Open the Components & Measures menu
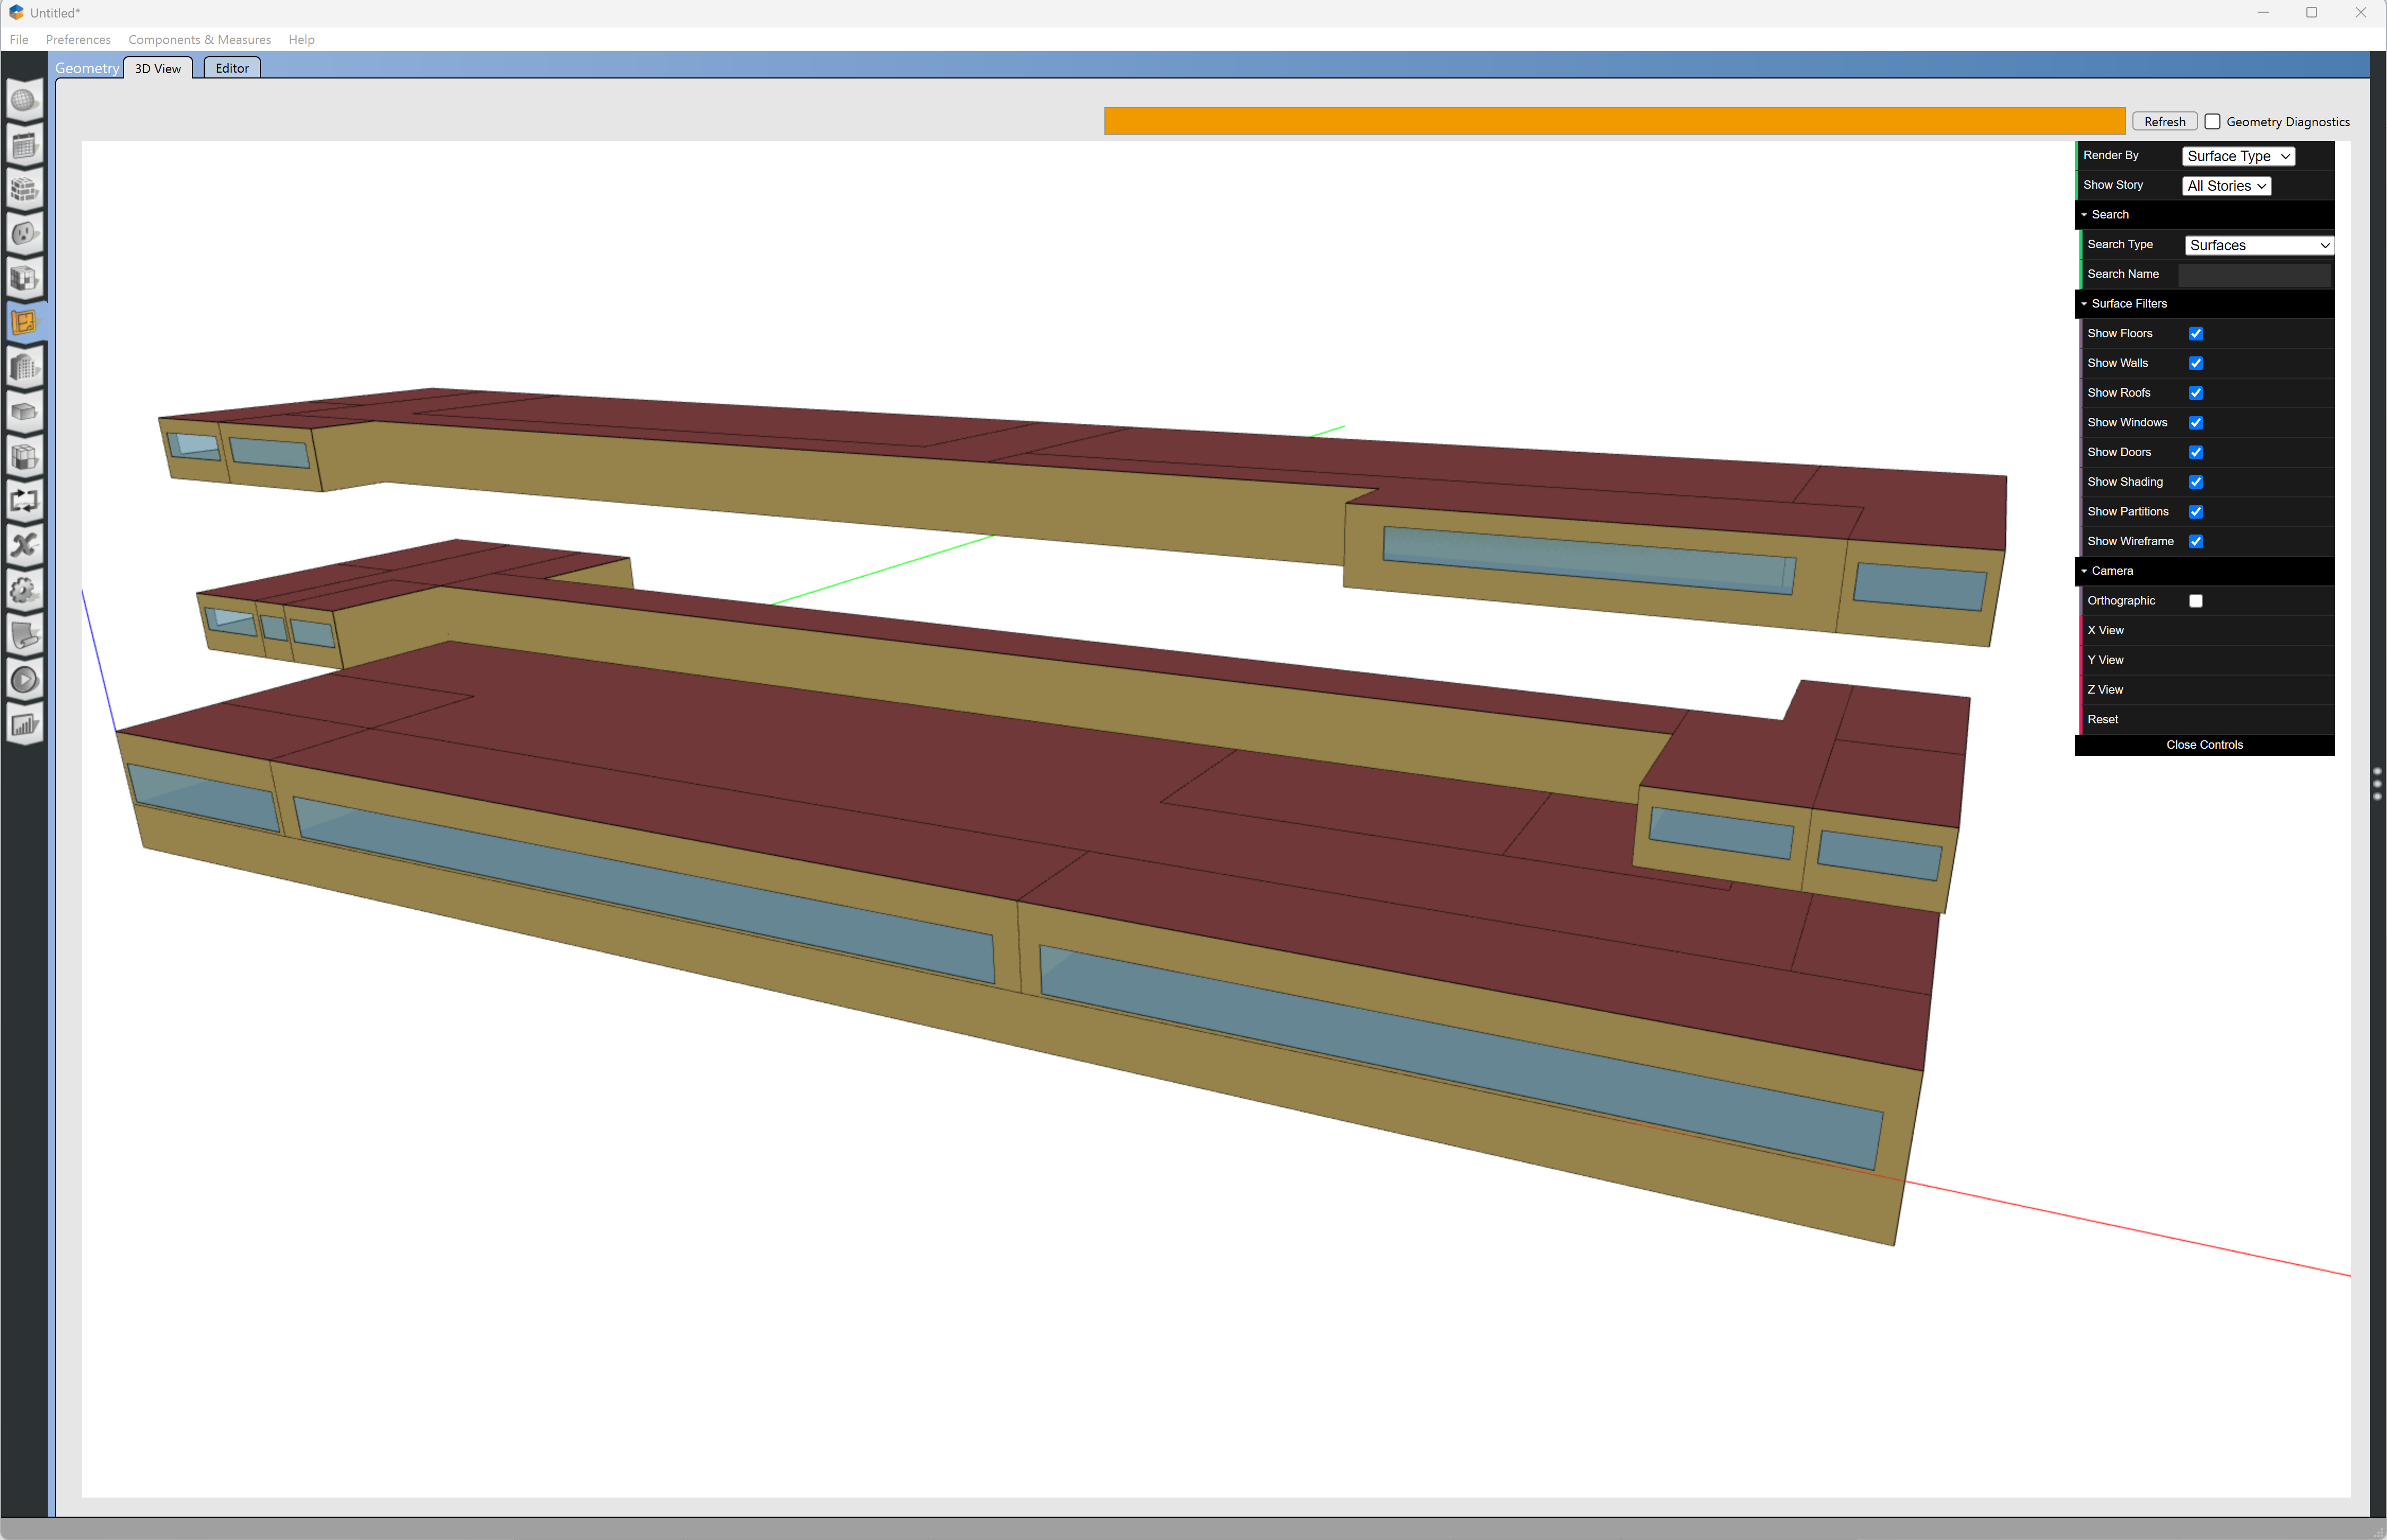The image size is (2387, 1540). [x=199, y=40]
